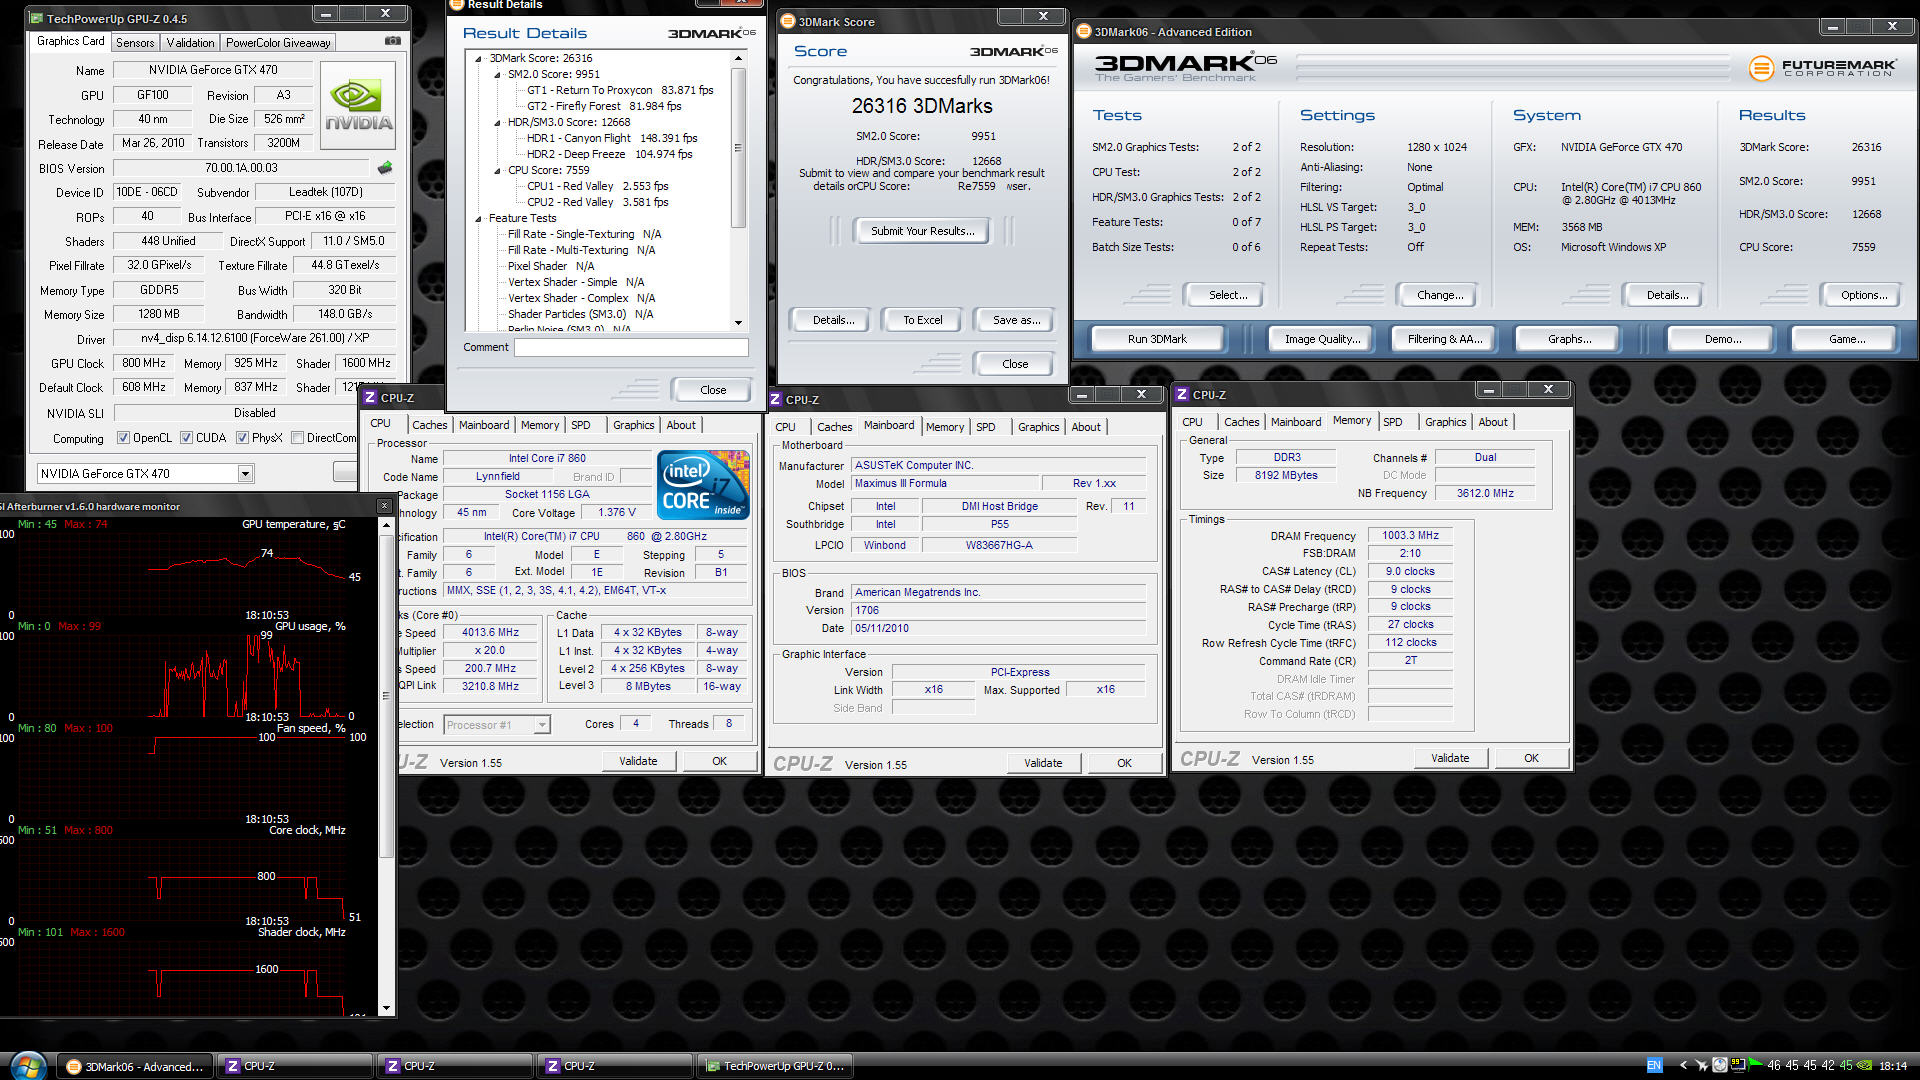Viewport: 1920px width, 1080px height.
Task: Open the SPD tab in Memory CPU-Z window
Action: tap(1392, 422)
